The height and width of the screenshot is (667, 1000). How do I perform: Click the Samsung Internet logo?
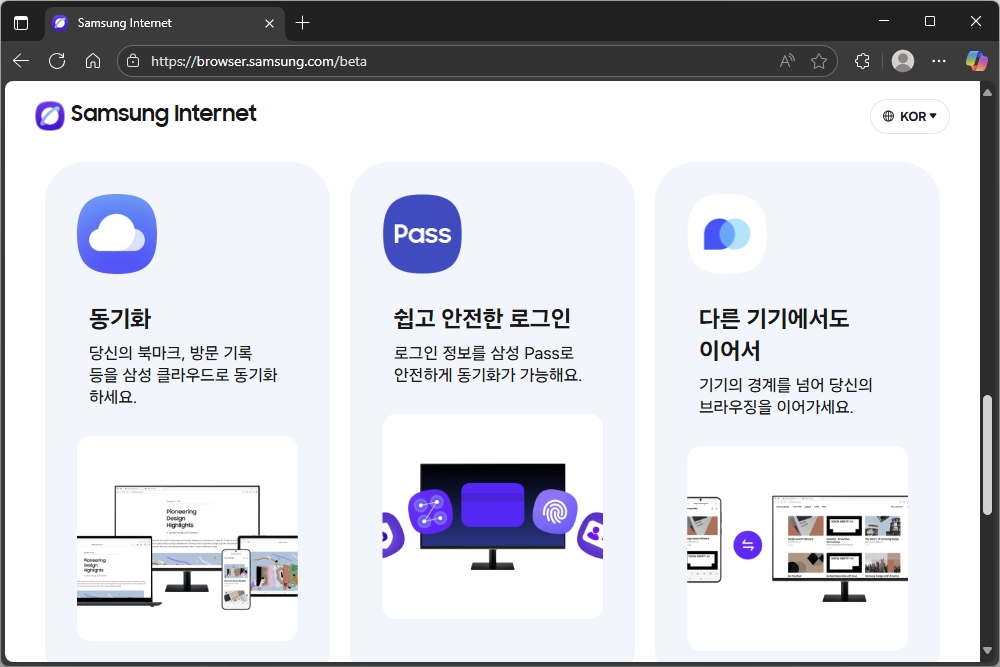pyautogui.click(x=146, y=115)
